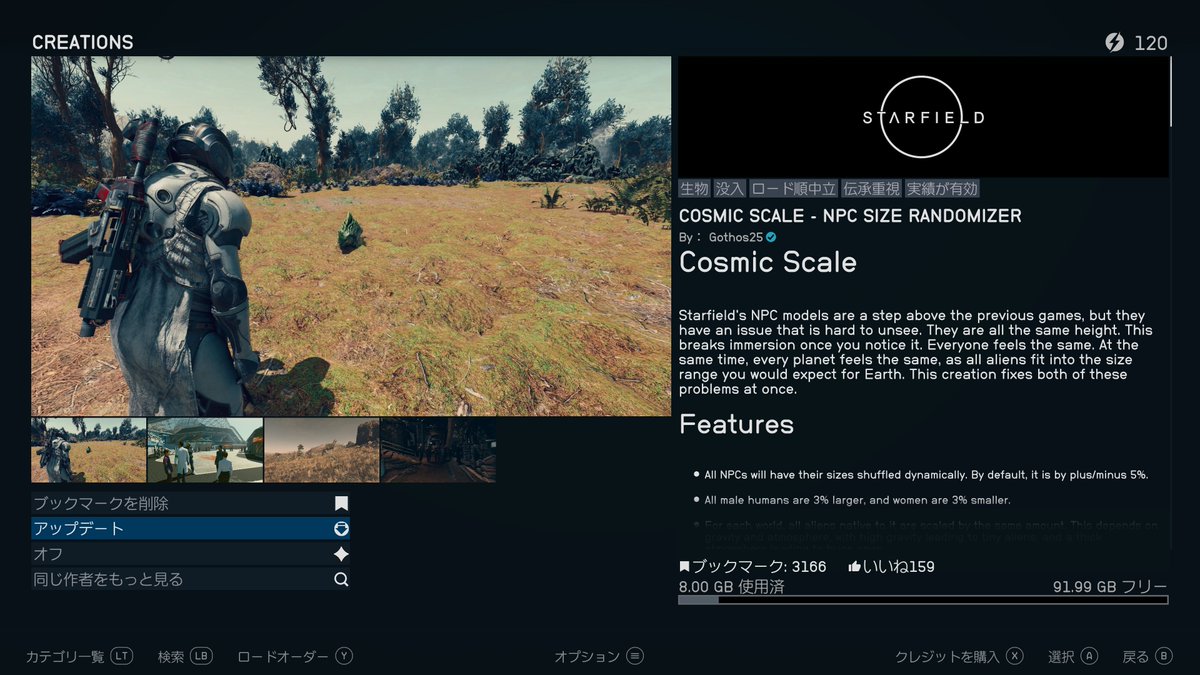Click 選択 label in bottom bar
This screenshot has width=1200, height=675.
(1061, 656)
